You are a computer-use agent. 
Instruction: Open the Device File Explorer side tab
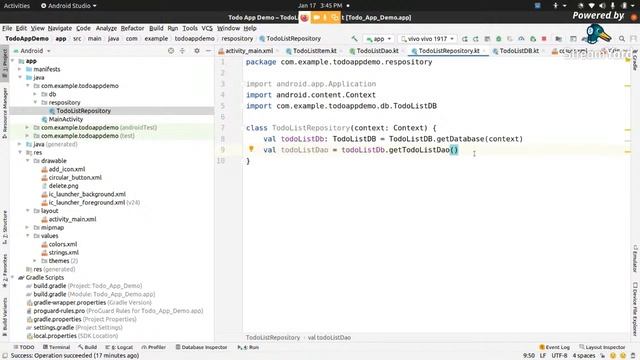(x=635, y=309)
